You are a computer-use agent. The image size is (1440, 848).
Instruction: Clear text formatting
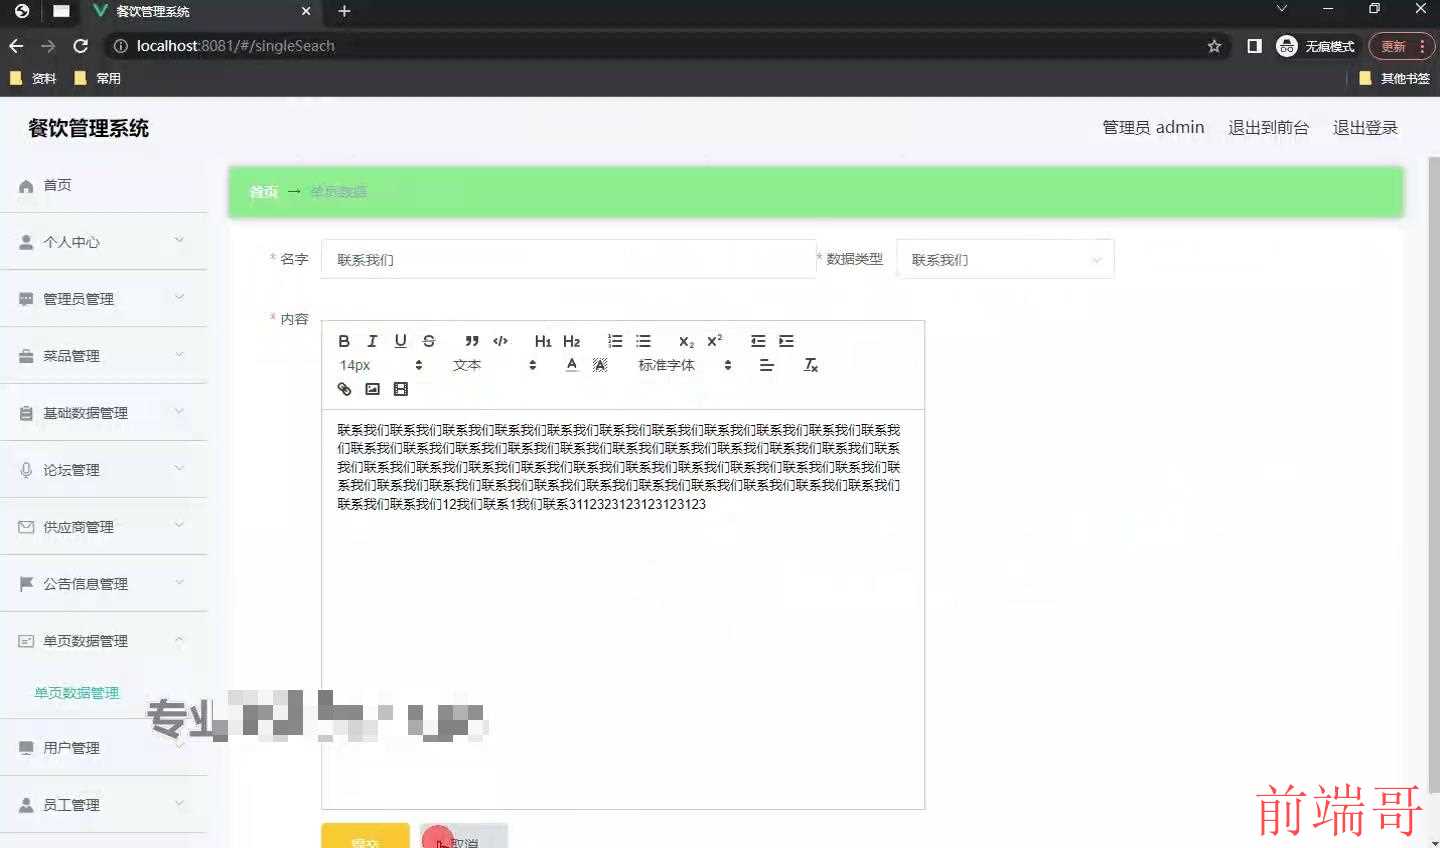[811, 365]
